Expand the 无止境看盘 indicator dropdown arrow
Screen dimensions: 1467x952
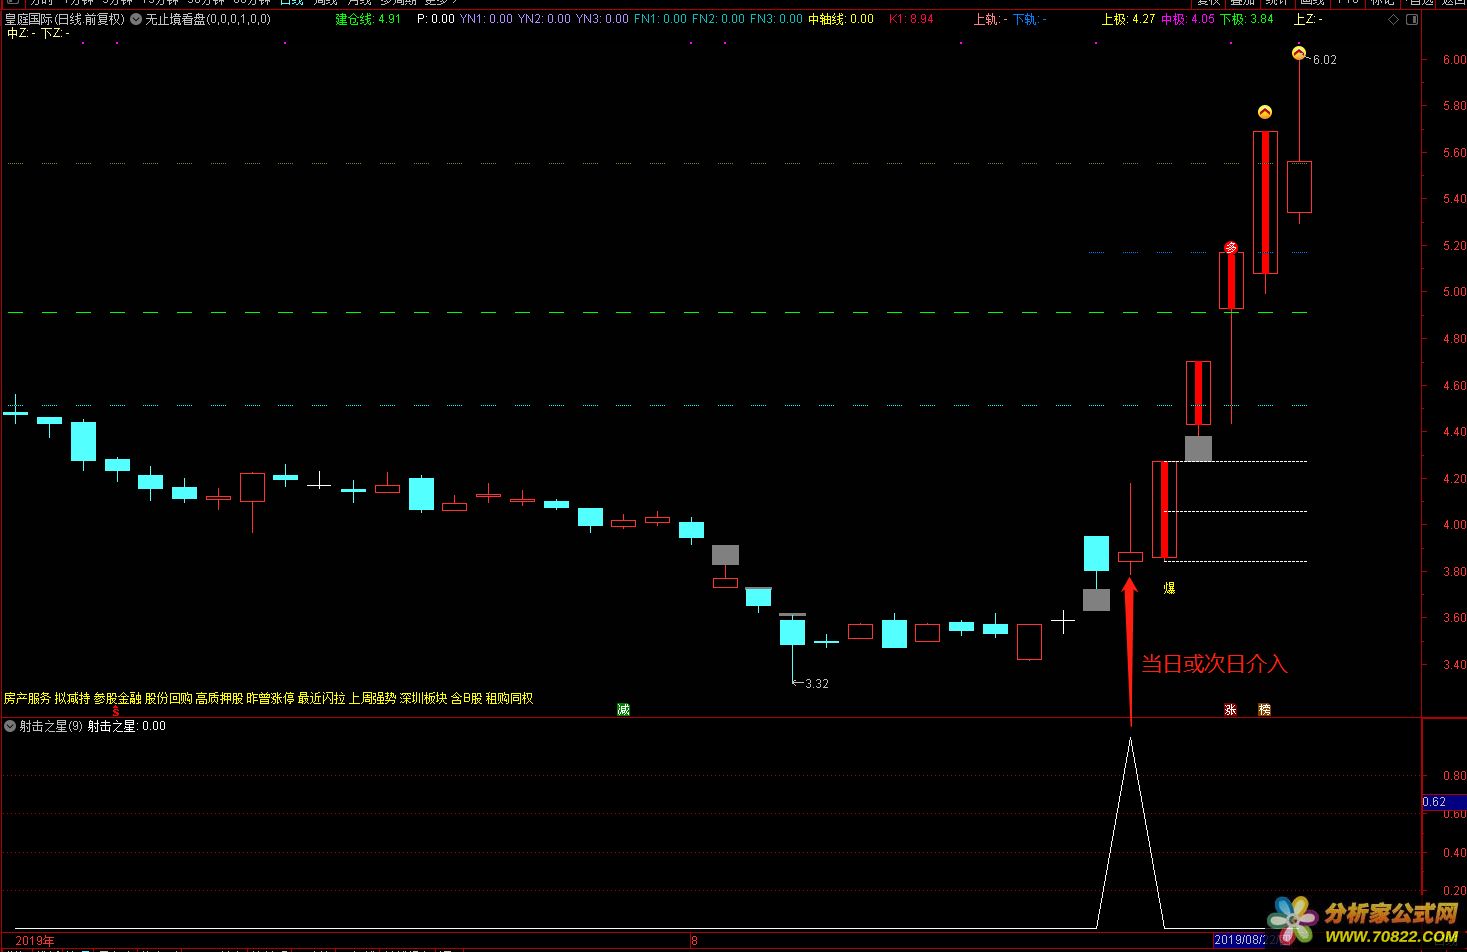click(136, 19)
